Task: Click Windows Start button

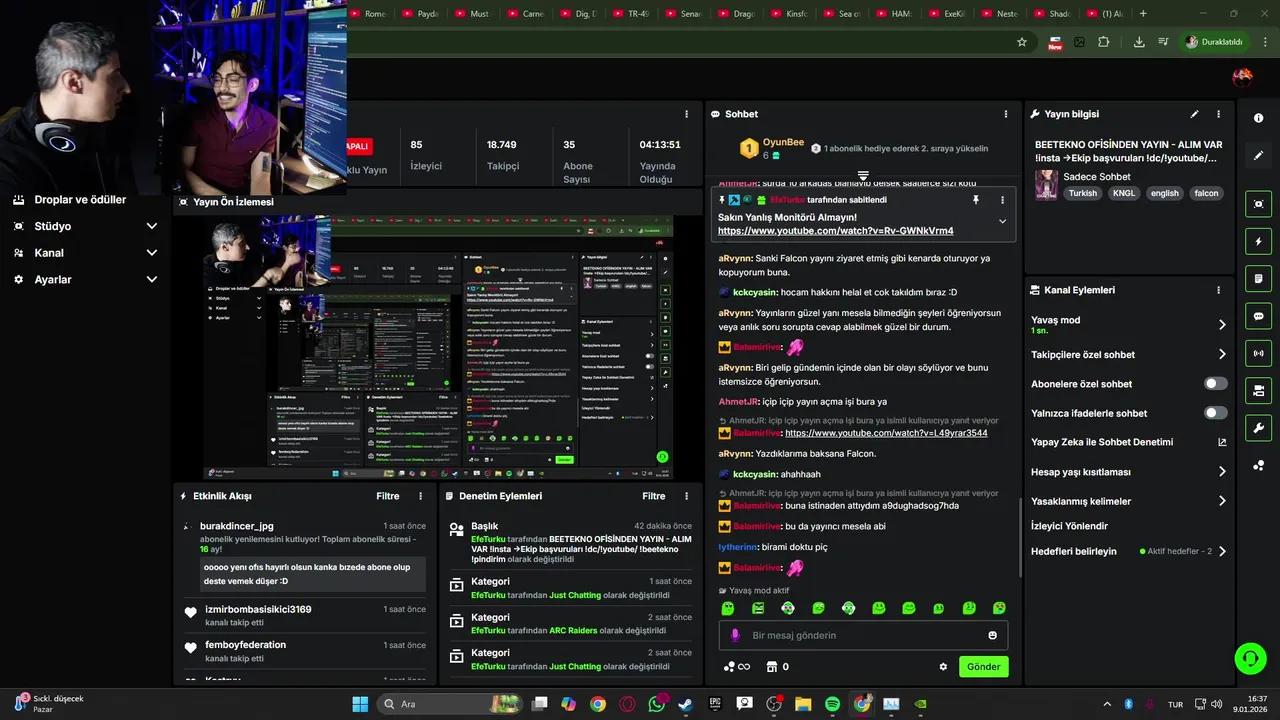Action: tap(360, 704)
